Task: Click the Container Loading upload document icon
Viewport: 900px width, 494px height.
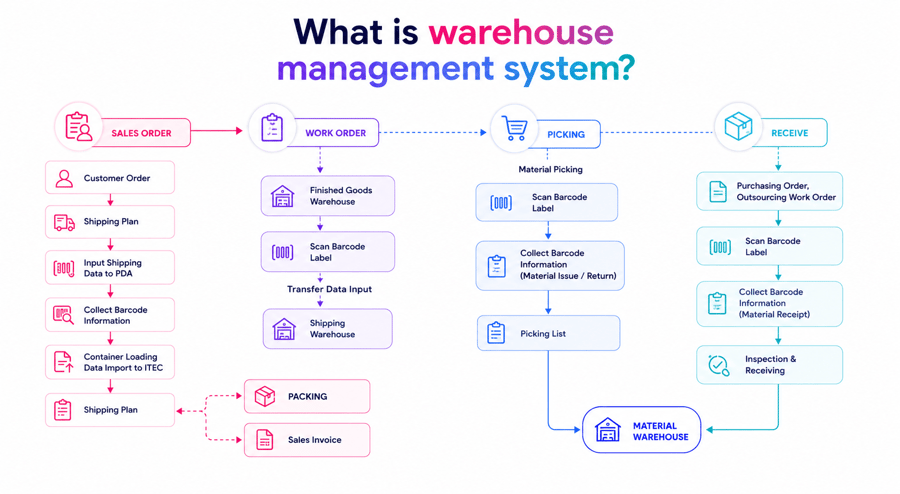Action: [x=64, y=362]
